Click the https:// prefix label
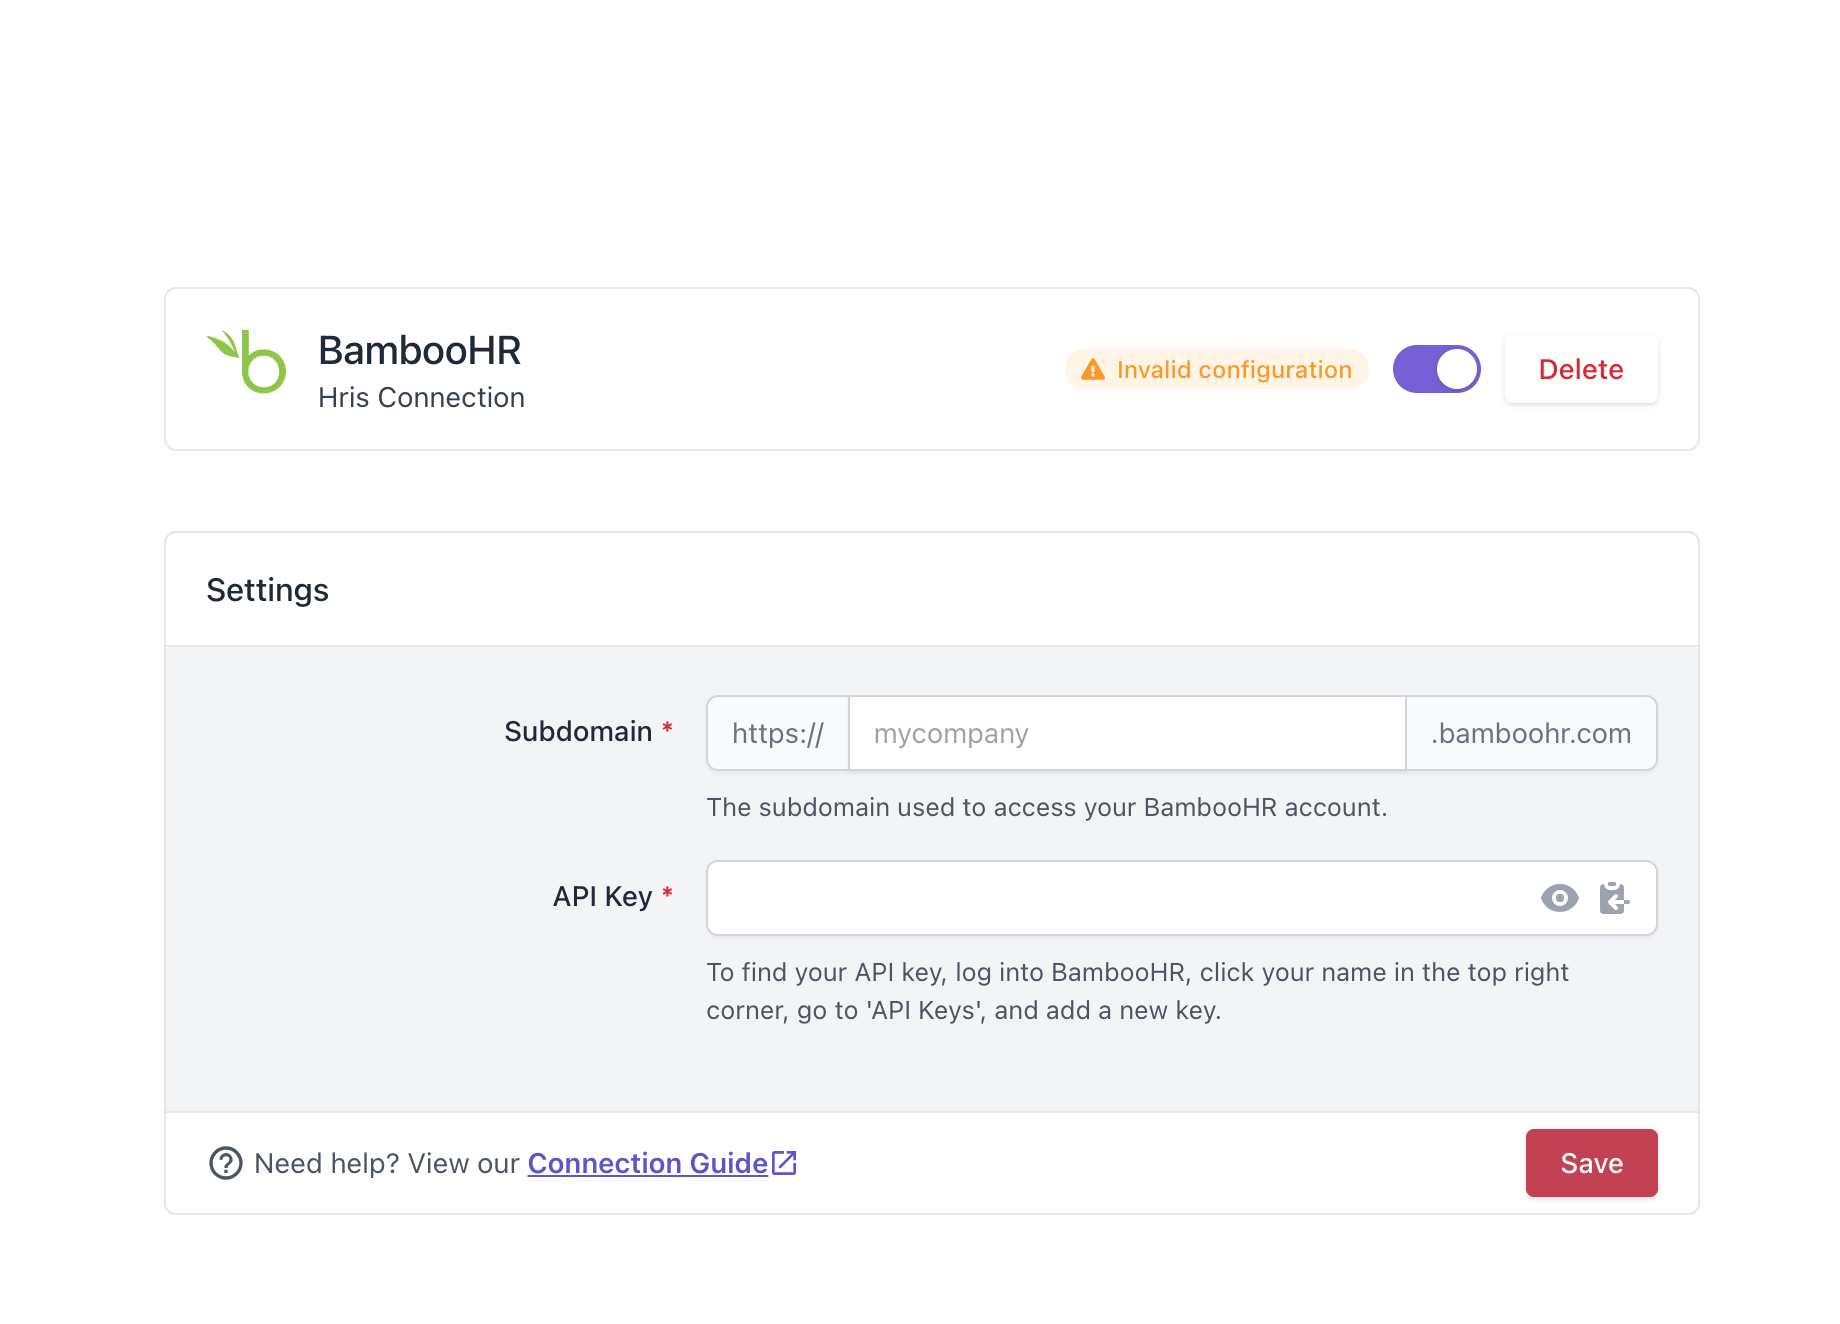 [x=778, y=733]
